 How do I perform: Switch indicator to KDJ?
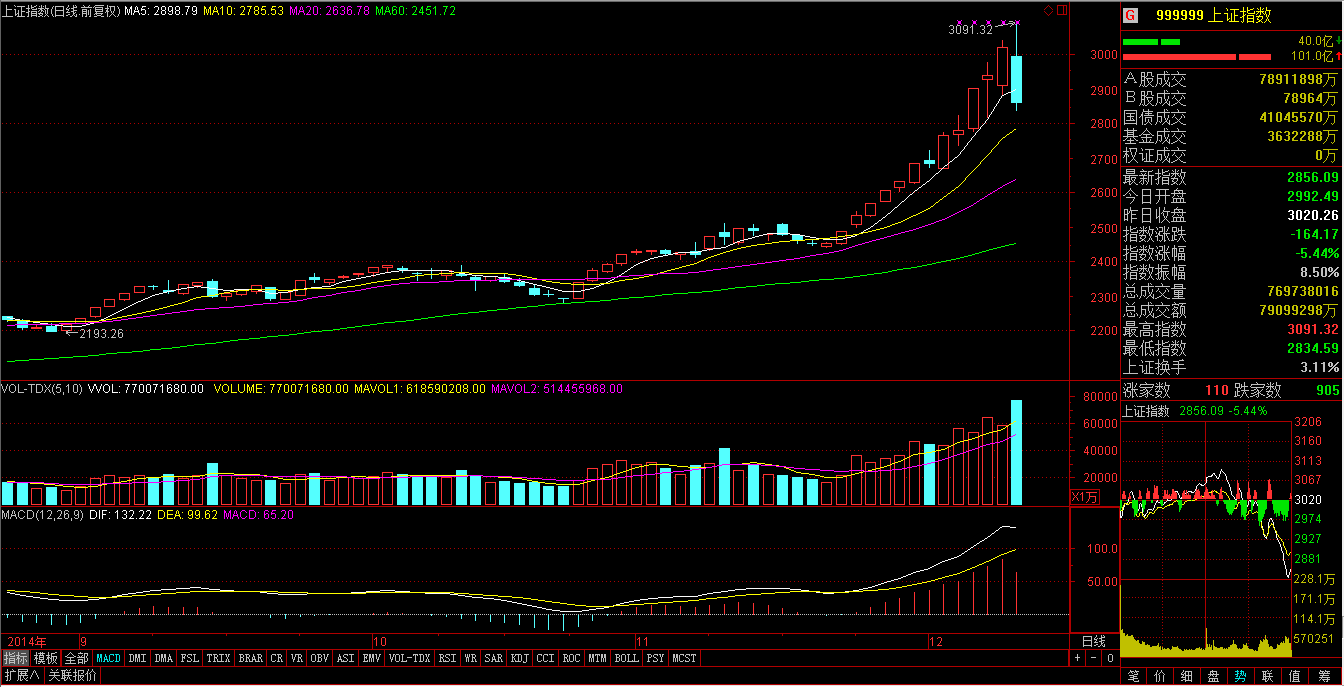(x=518, y=658)
